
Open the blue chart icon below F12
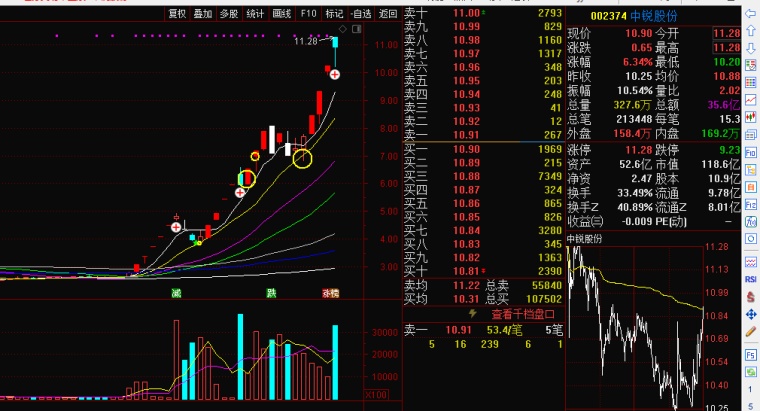[750, 222]
